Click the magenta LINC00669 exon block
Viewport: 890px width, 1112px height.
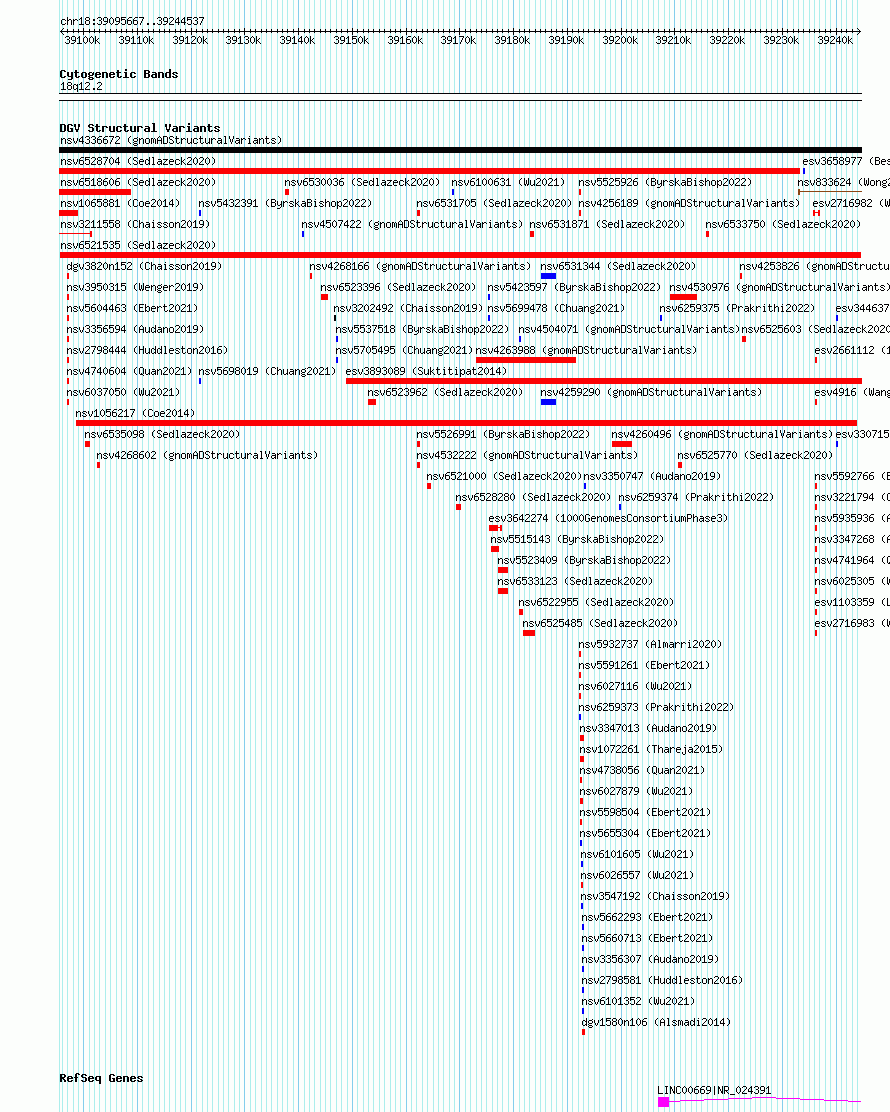(x=663, y=1101)
